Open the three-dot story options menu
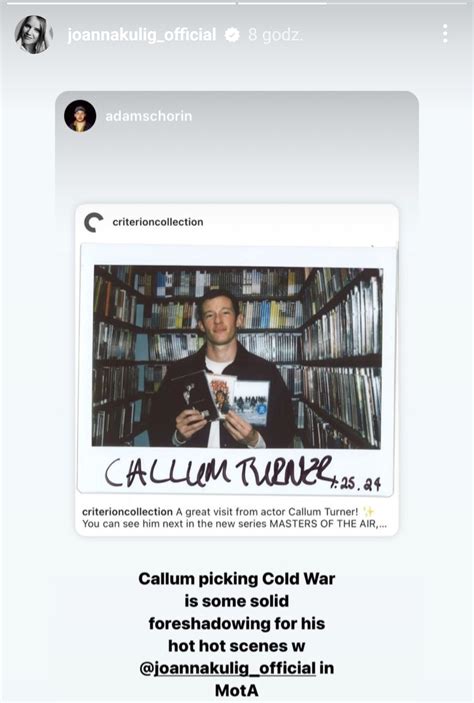This screenshot has width=474, height=703. (x=445, y=34)
